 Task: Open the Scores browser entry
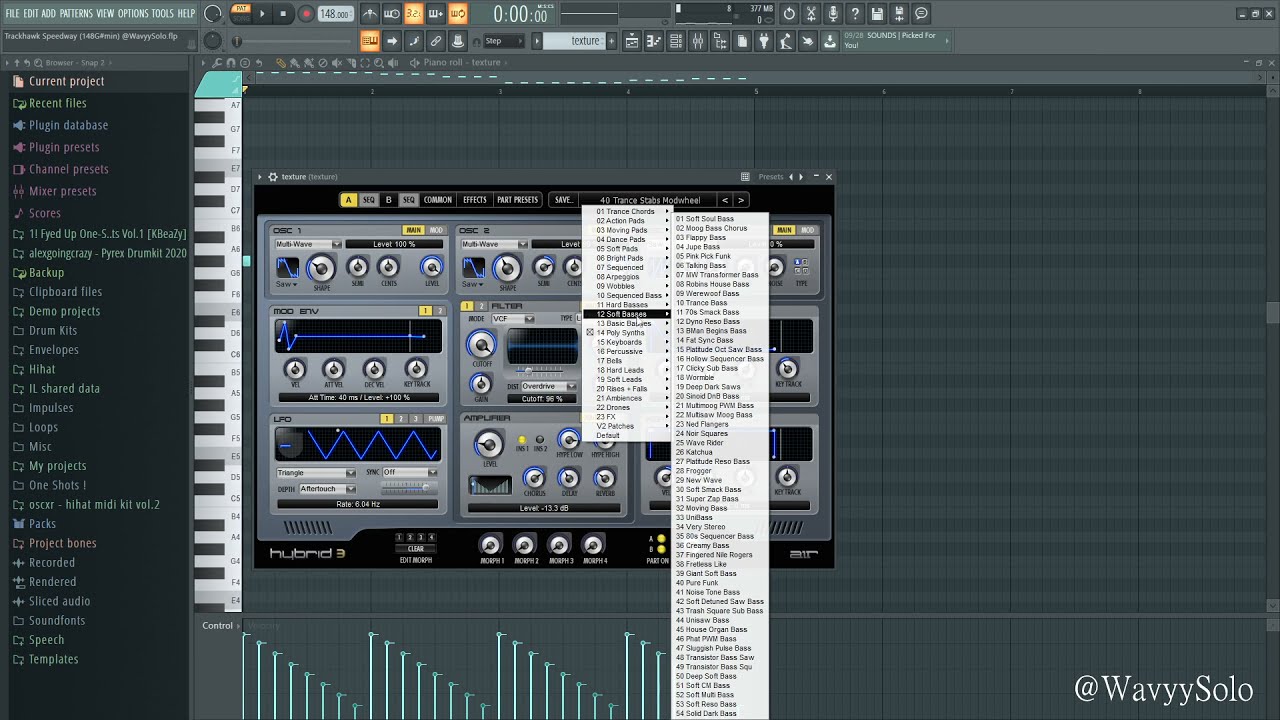pyautogui.click(x=44, y=213)
